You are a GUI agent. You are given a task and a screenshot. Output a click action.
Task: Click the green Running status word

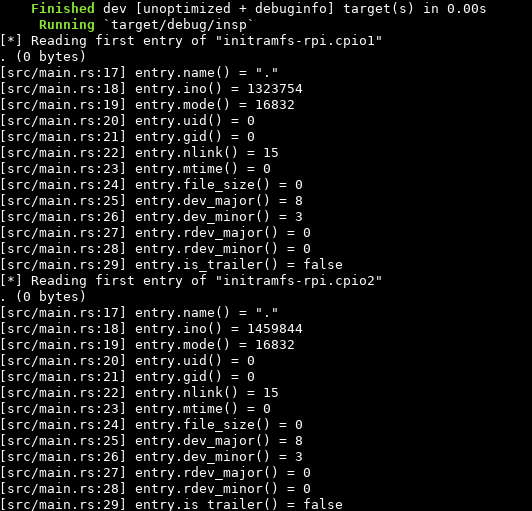coord(67,24)
